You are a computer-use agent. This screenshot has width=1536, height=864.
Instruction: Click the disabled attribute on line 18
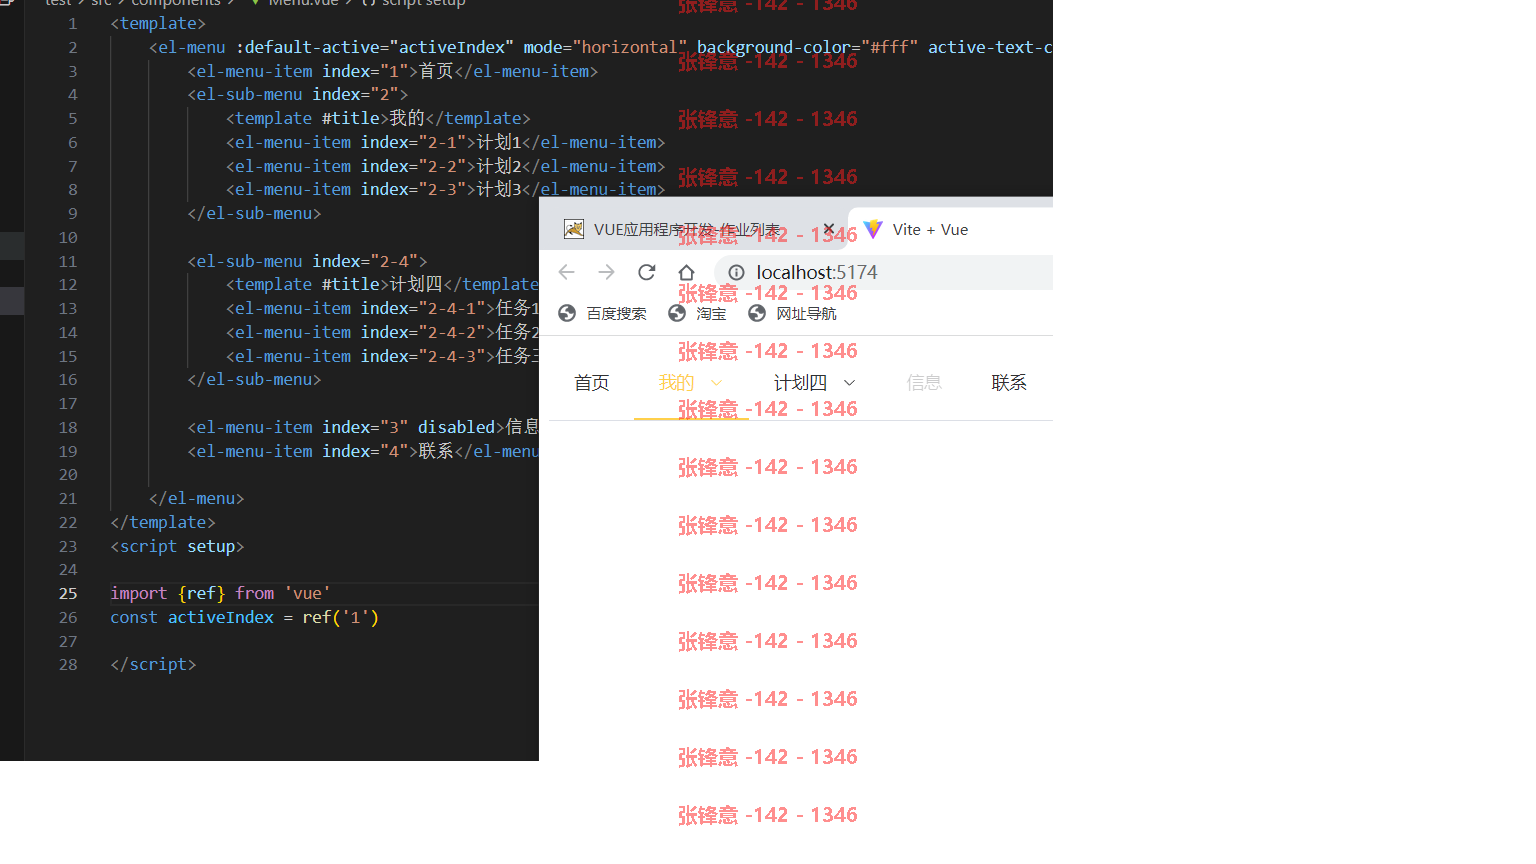click(456, 428)
